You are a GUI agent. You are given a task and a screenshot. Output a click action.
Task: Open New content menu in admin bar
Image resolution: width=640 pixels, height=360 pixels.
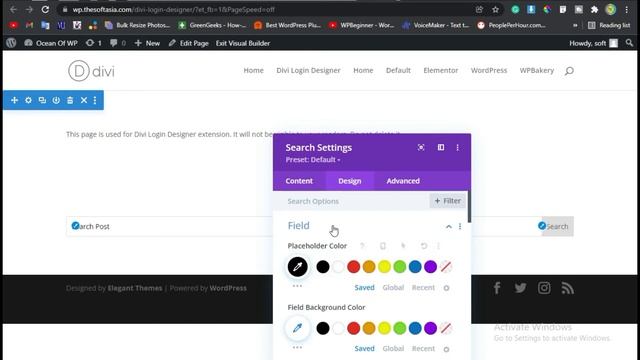[147, 43]
